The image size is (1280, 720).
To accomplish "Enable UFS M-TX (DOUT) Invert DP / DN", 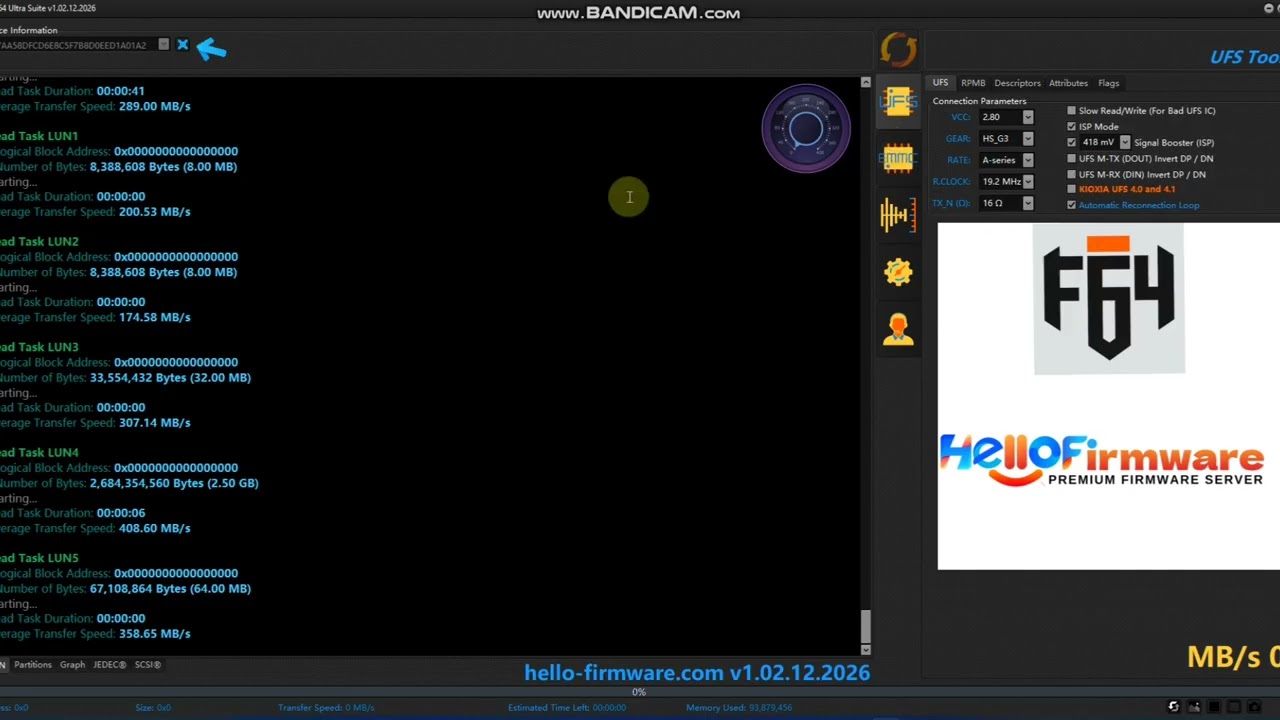I will 1071,159.
